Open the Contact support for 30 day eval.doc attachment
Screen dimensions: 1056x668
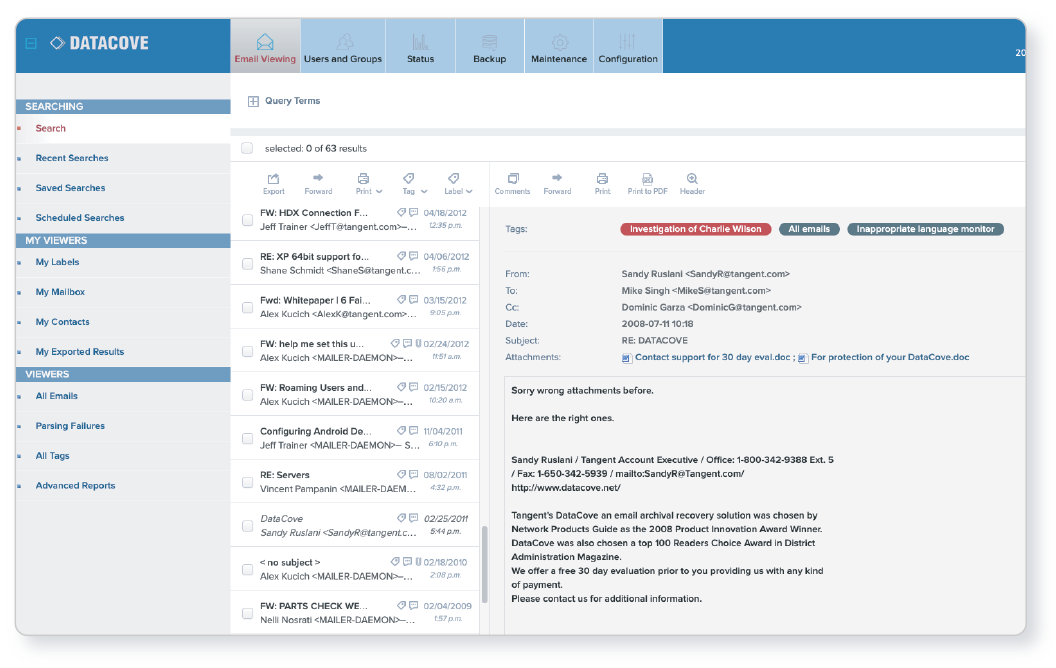[713, 357]
